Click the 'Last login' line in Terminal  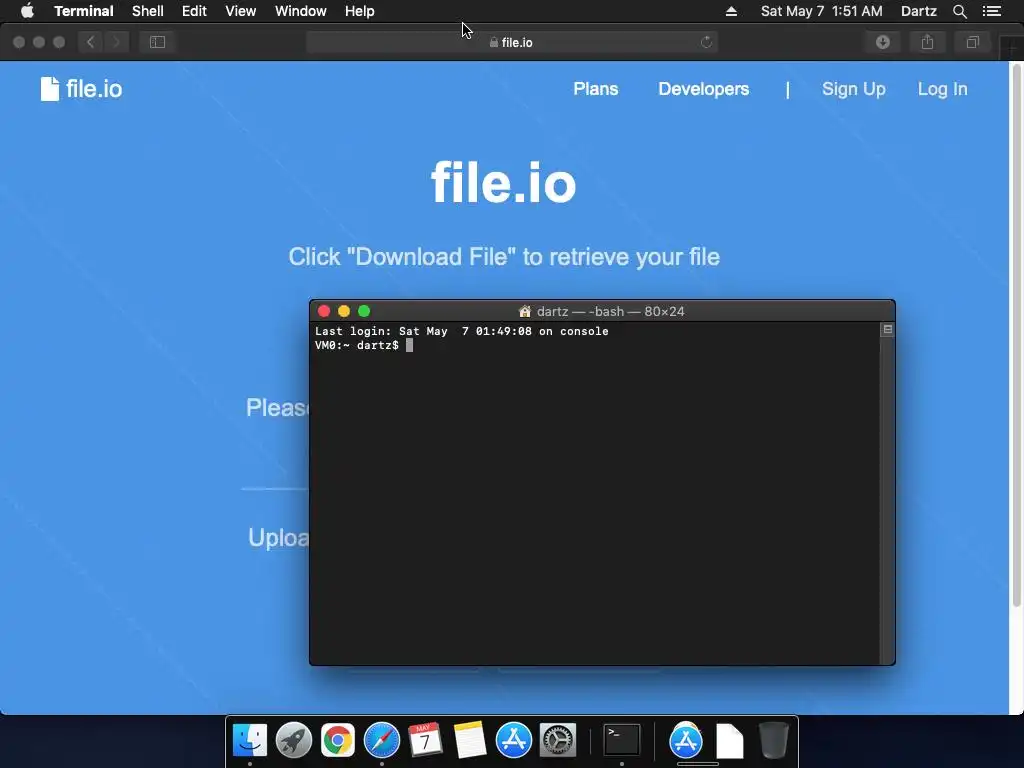462,331
